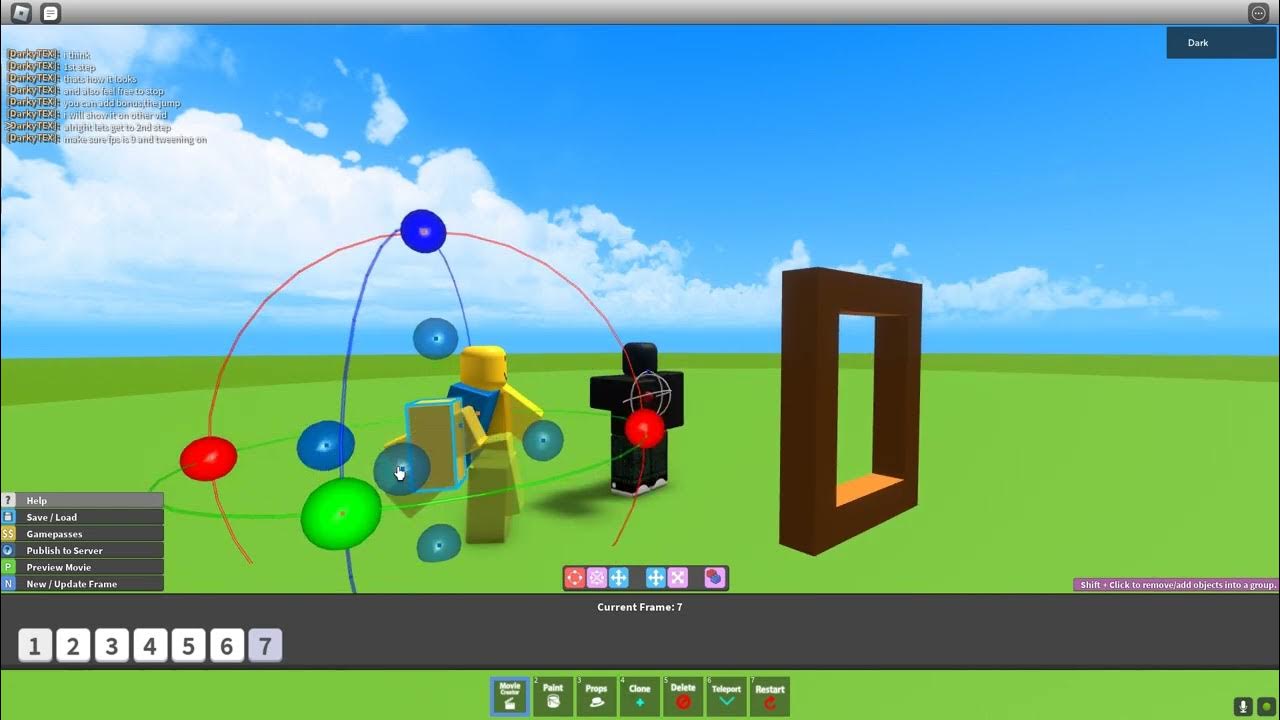Viewport: 1280px width, 720px height.
Task: Select the Restart hotbar tool
Action: [770, 696]
